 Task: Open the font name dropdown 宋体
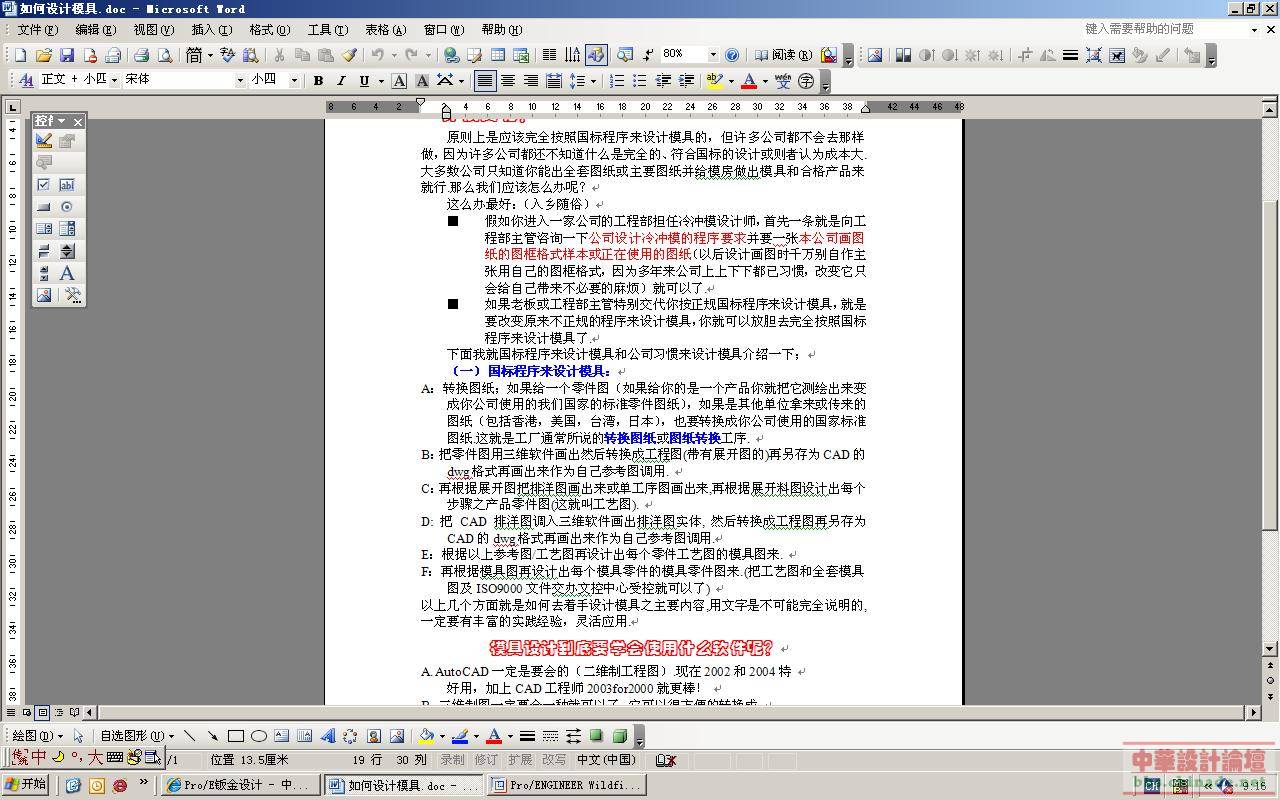click(240, 80)
